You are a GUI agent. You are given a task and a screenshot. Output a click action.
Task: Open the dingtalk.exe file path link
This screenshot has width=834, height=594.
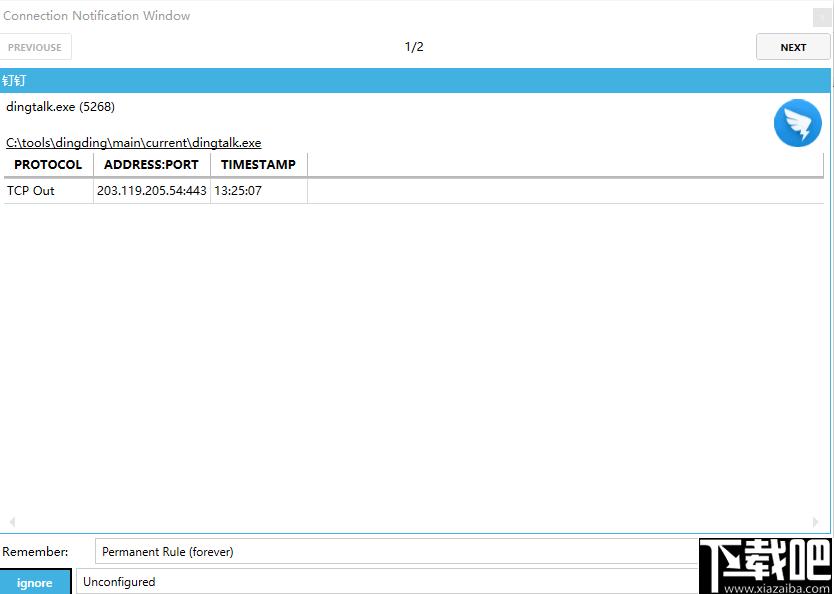click(x=133, y=143)
